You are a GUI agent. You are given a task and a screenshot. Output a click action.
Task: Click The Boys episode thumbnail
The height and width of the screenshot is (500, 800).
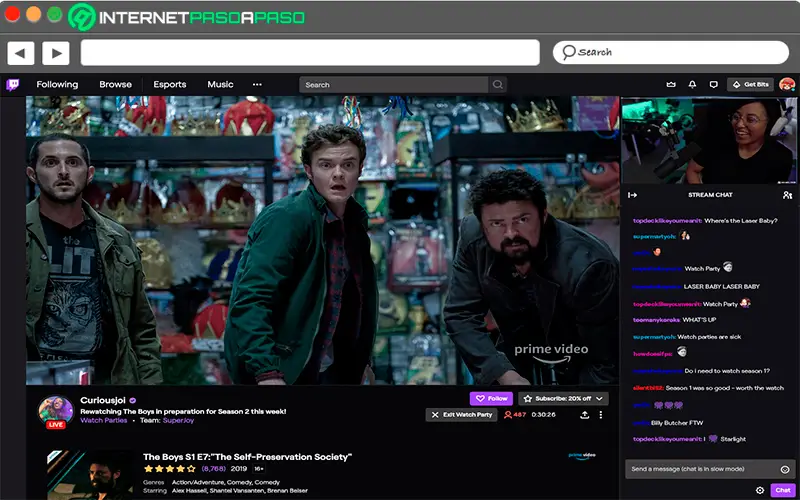91,475
